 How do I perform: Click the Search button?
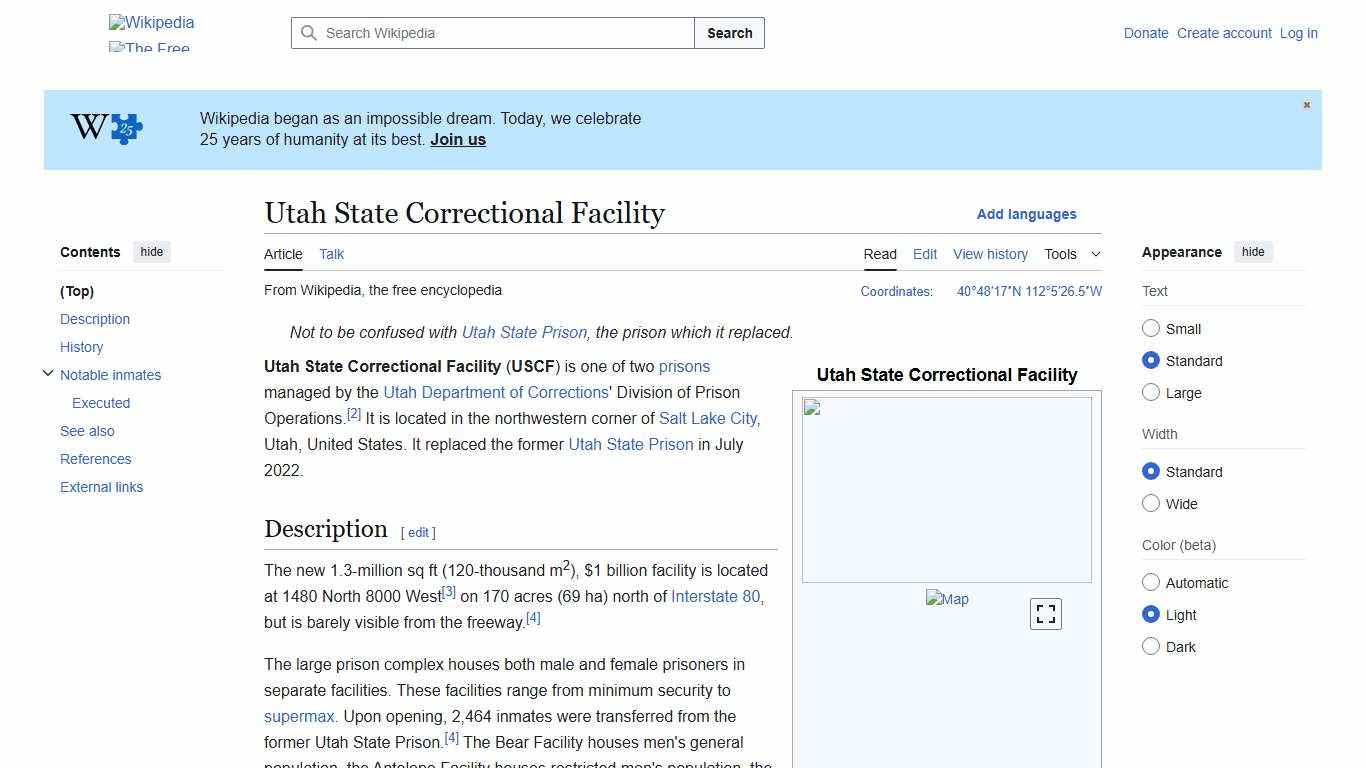[x=729, y=33]
